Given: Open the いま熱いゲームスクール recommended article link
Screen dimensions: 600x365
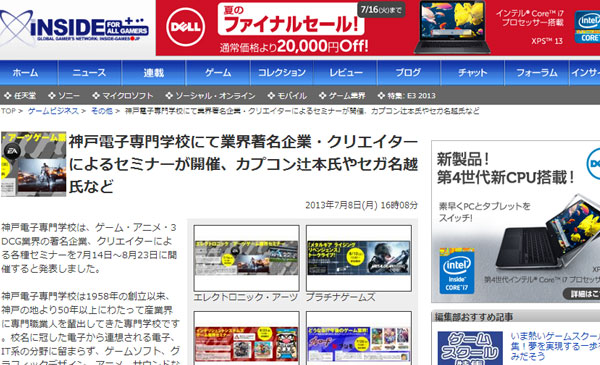Looking at the screenshot, I should tap(554, 346).
